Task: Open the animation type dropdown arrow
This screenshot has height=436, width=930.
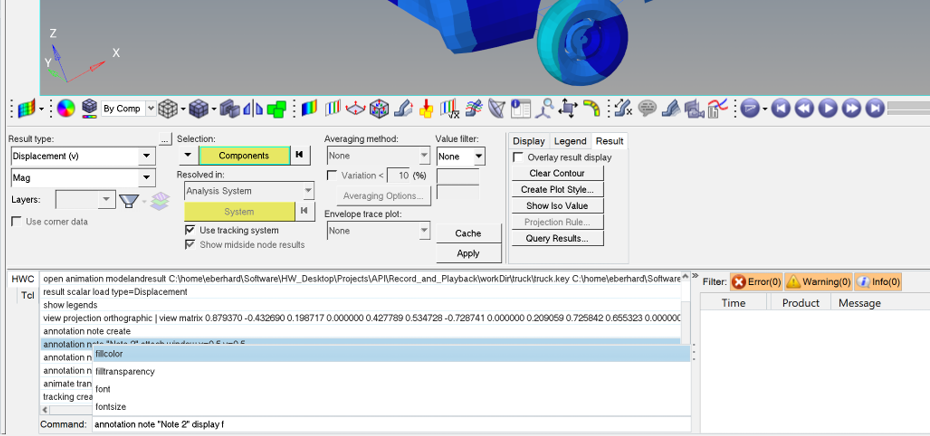Action: 765,109
